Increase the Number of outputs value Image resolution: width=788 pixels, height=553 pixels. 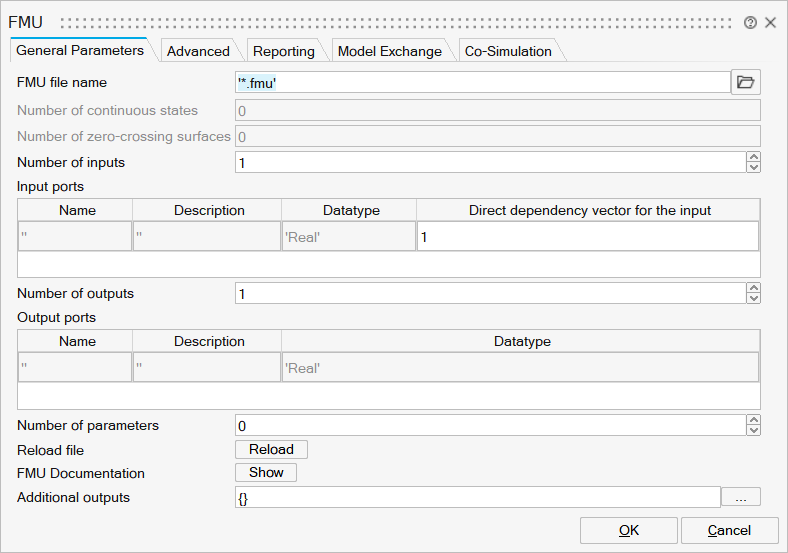(x=754, y=289)
